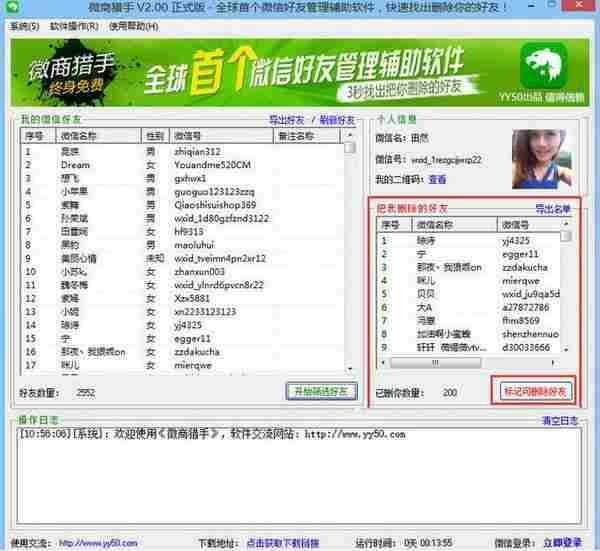This screenshot has width=600, height=551.
Task: Click the app icon in the title bar
Action: (11, 9)
